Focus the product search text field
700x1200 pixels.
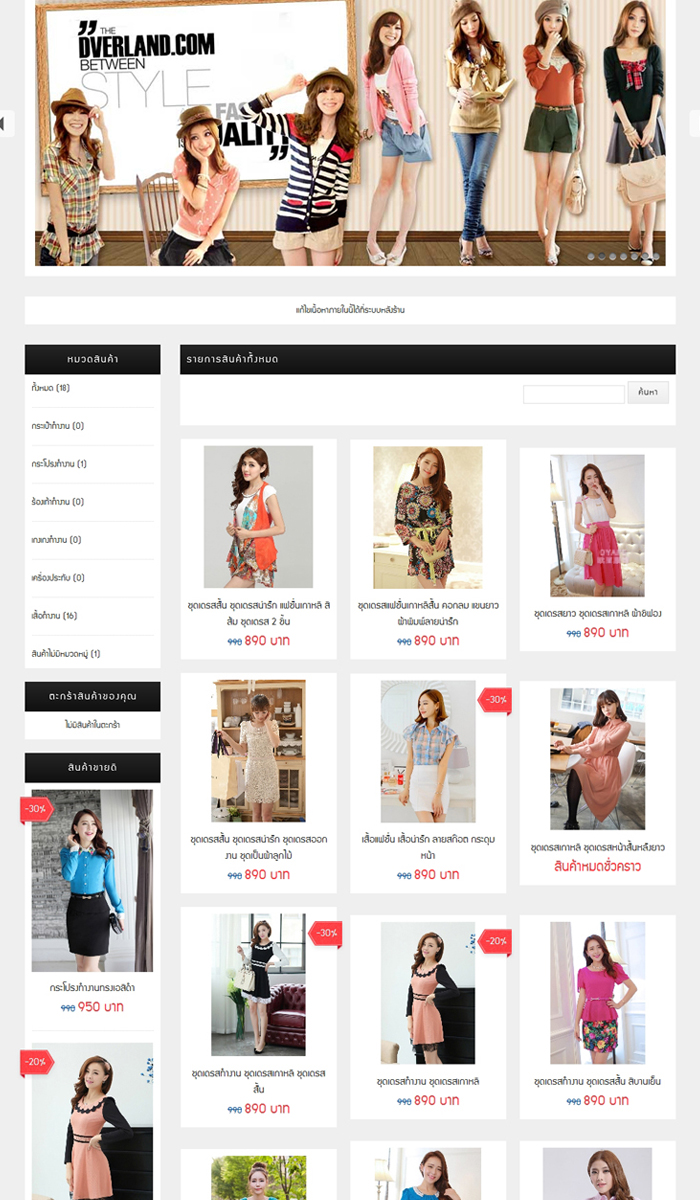coord(573,394)
